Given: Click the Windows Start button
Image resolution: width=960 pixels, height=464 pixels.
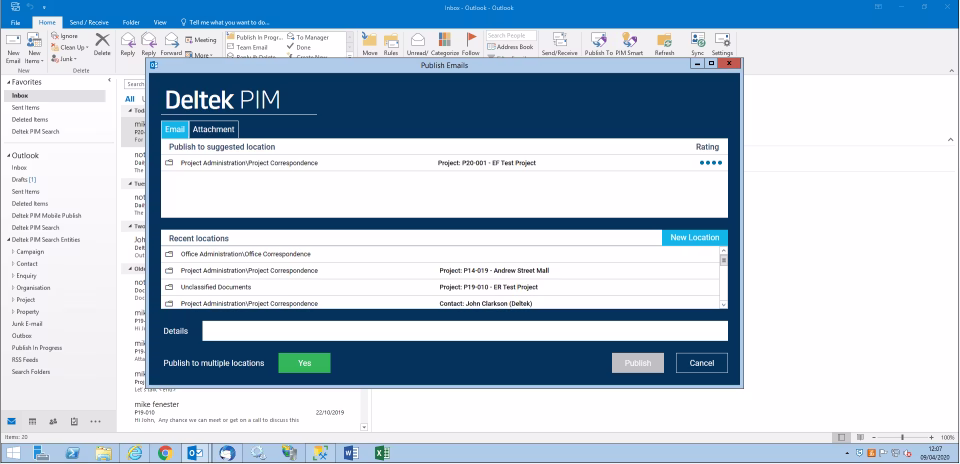Looking at the screenshot, I should (x=12, y=453).
